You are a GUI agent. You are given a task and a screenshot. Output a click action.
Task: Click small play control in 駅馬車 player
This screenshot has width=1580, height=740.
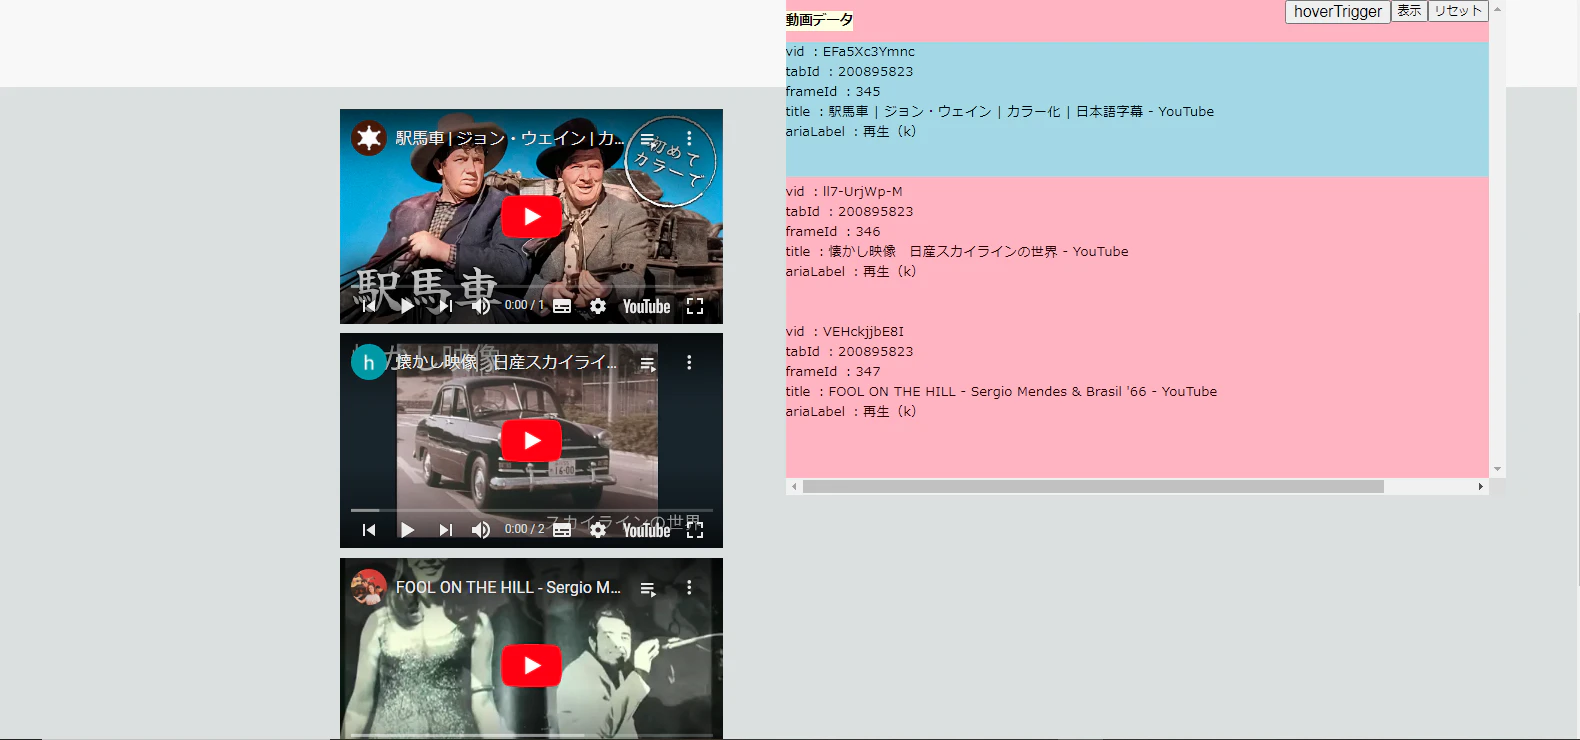[x=407, y=306]
